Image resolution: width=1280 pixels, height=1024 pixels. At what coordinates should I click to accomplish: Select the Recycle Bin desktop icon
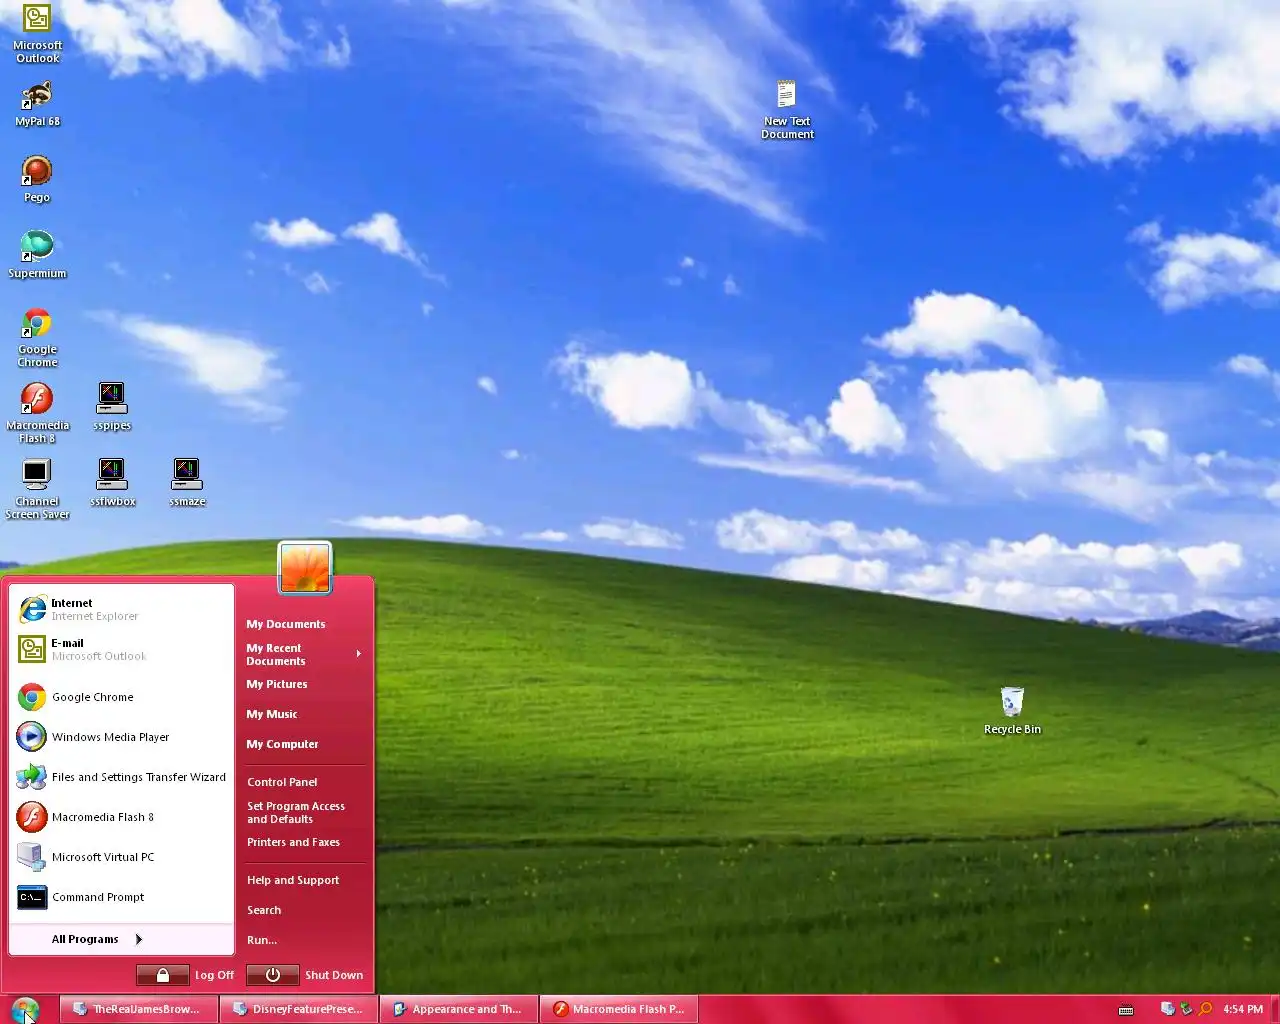coord(1012,711)
